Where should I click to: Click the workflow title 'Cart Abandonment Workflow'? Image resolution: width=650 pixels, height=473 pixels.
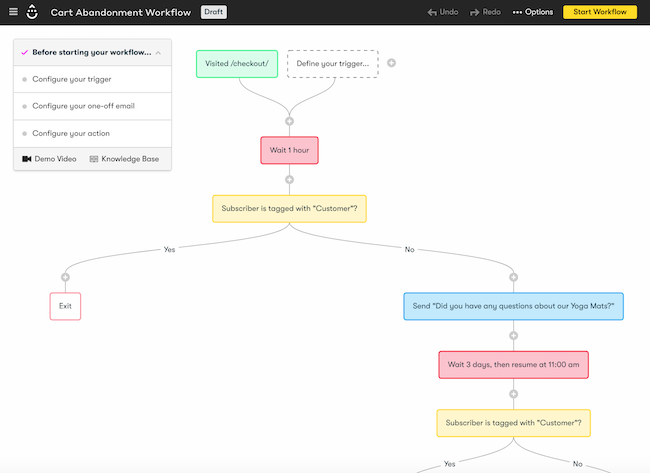[121, 12]
